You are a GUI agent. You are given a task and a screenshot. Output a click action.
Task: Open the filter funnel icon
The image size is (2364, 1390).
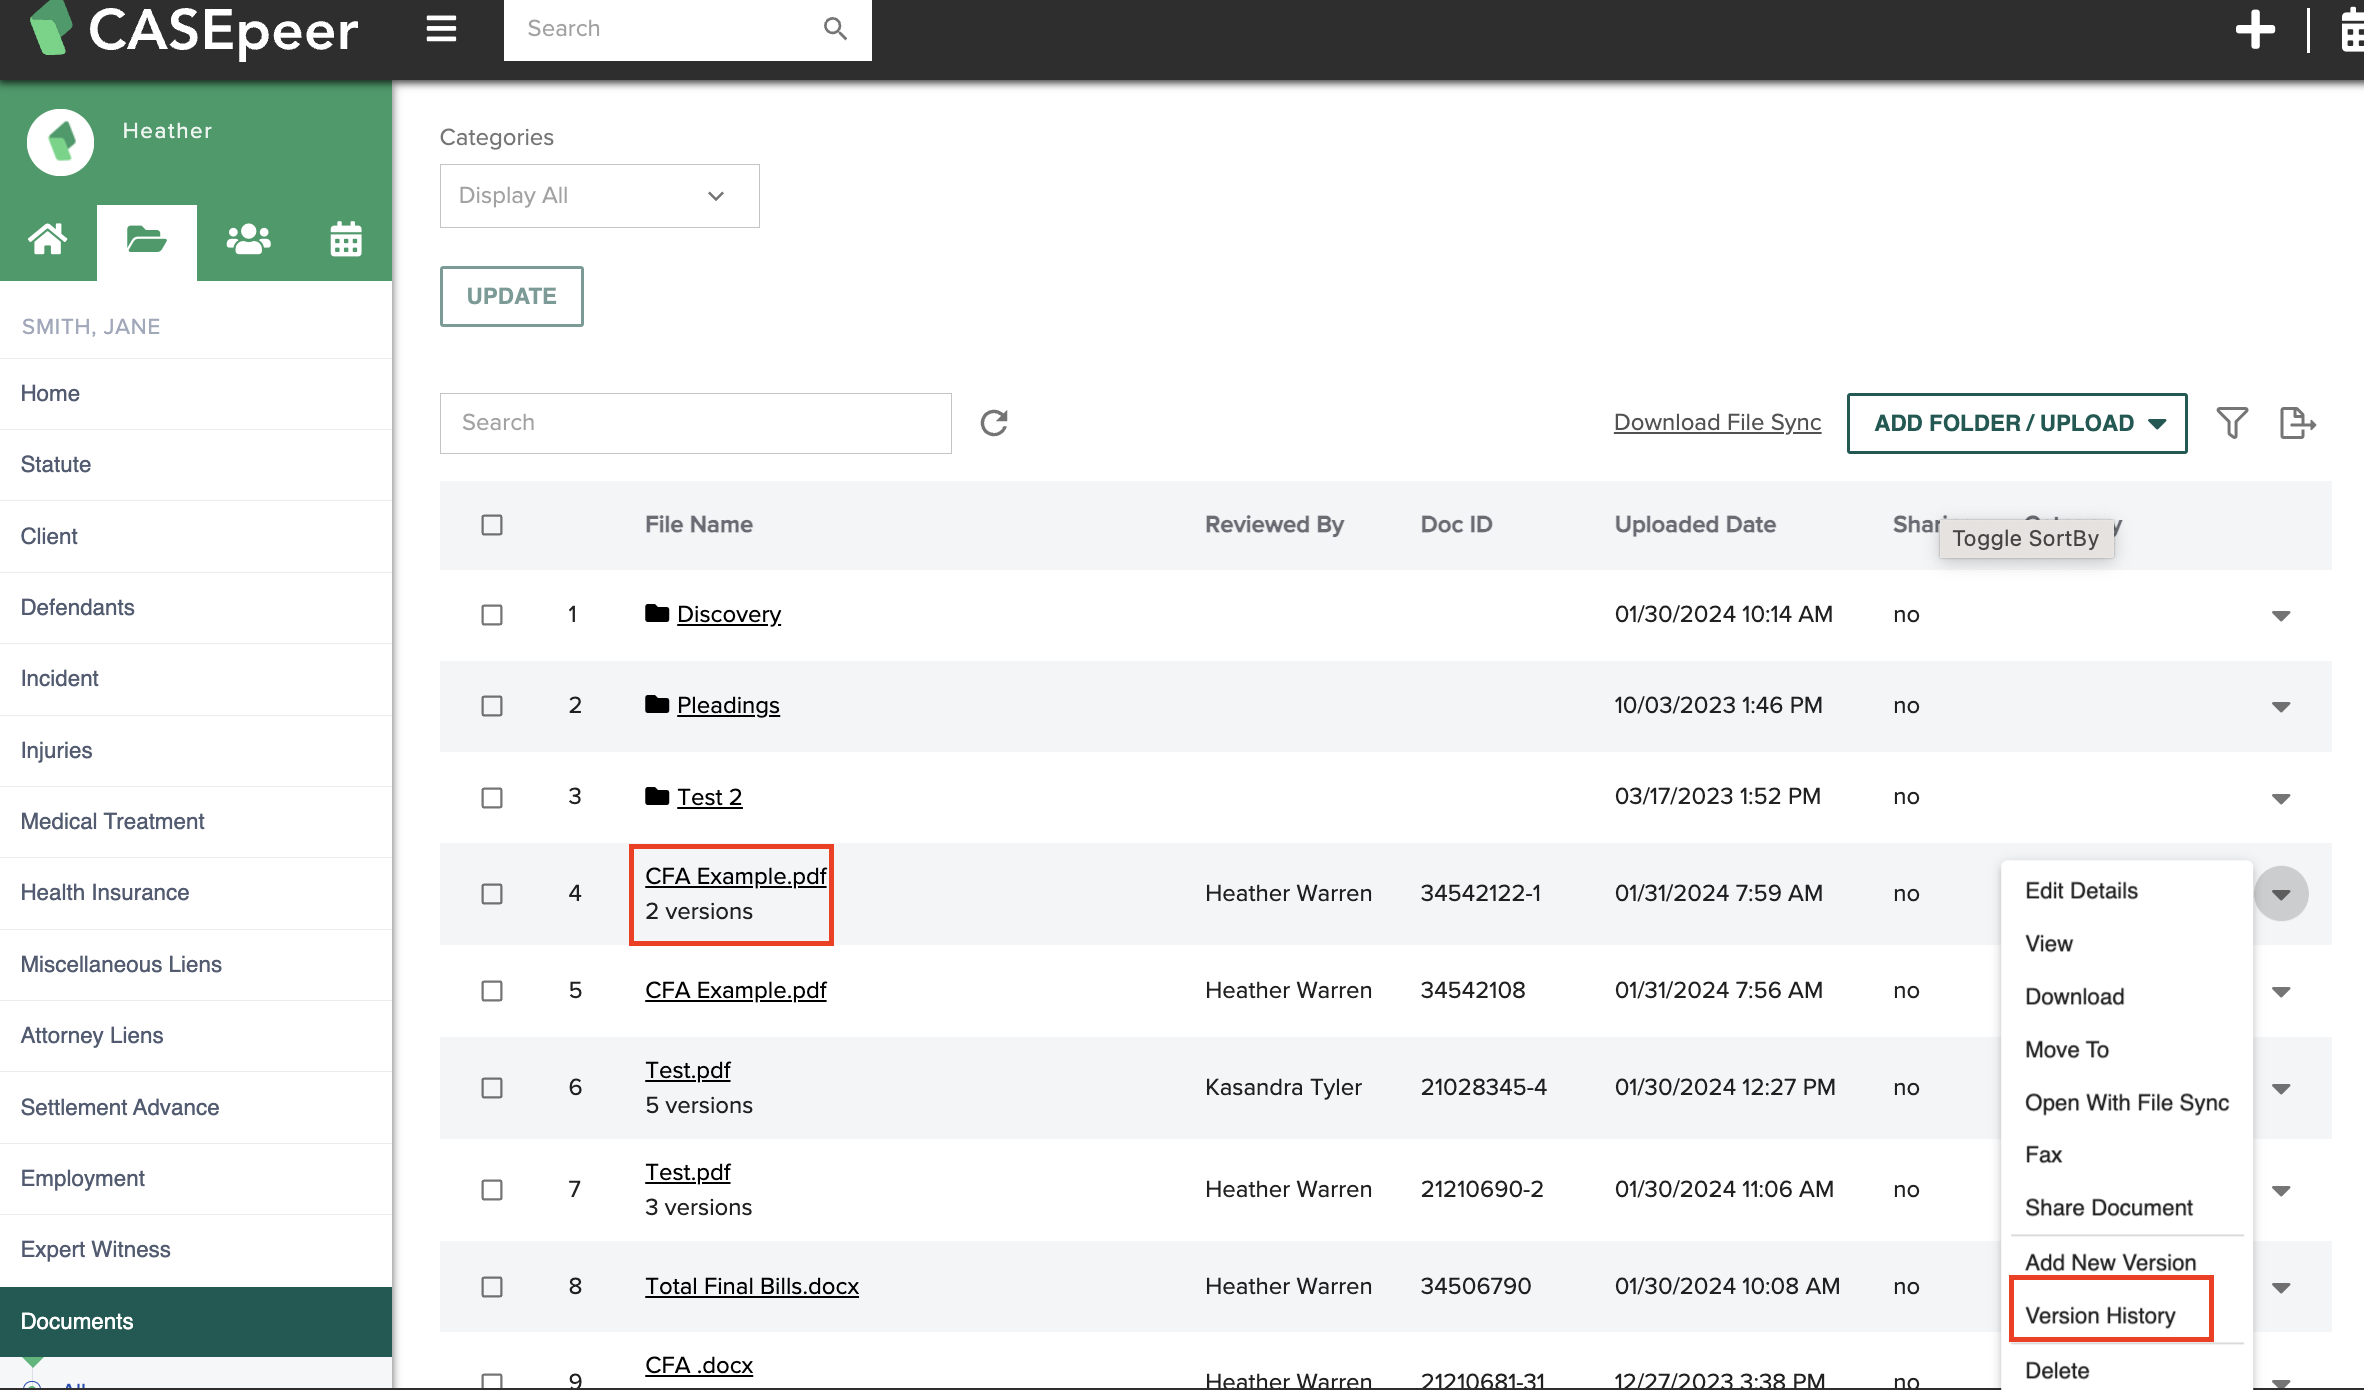tap(2232, 423)
